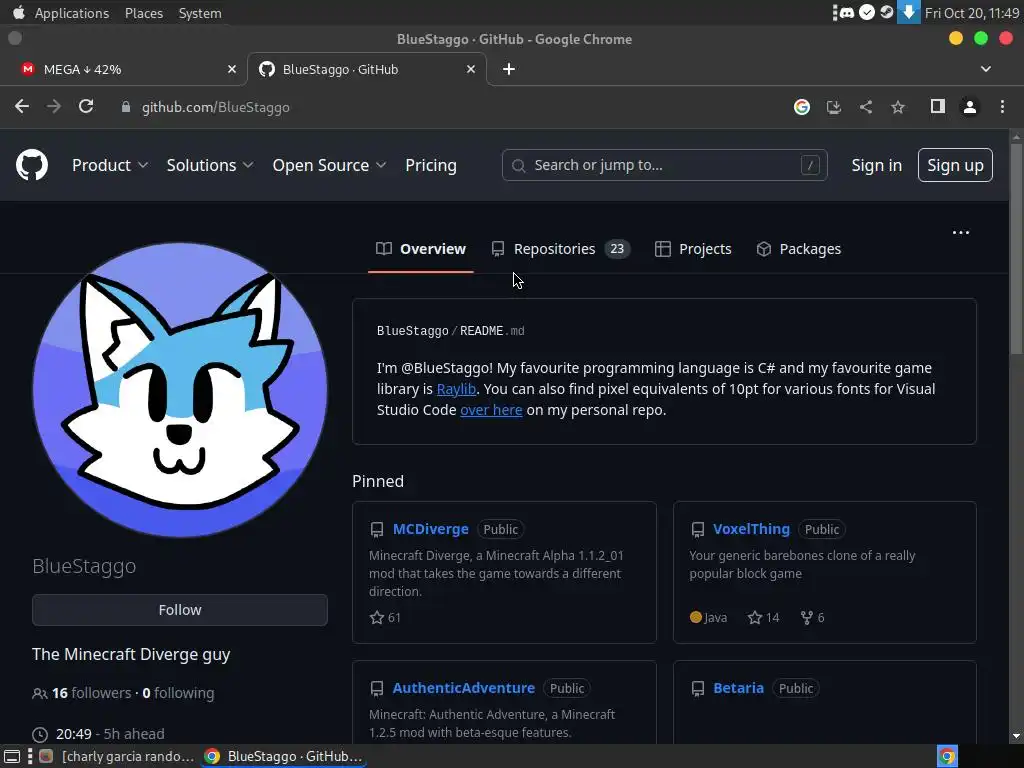Close the BlueStaggo GitHub tab
The height and width of the screenshot is (768, 1024).
471,69
